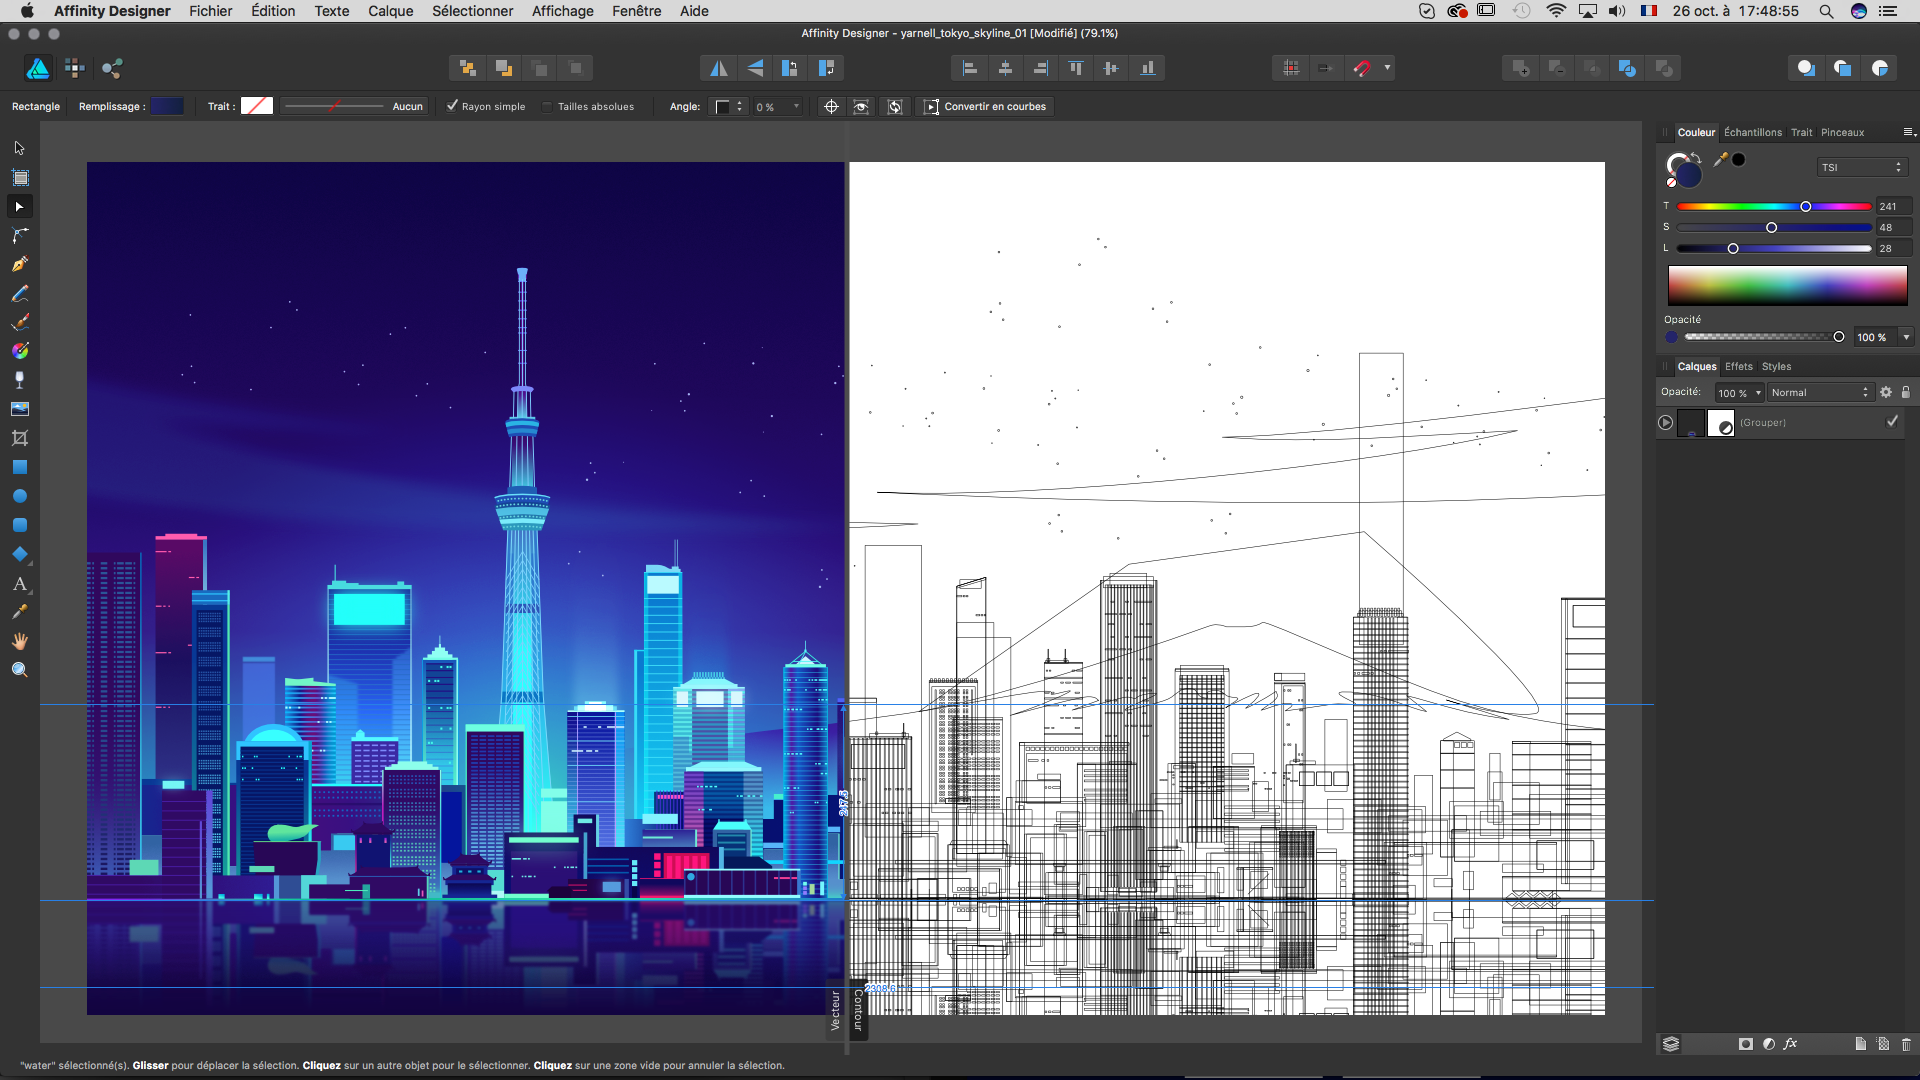Screen dimensions: 1920x1080
Task: Click the layer opacity 100 % field
Action: [1733, 393]
